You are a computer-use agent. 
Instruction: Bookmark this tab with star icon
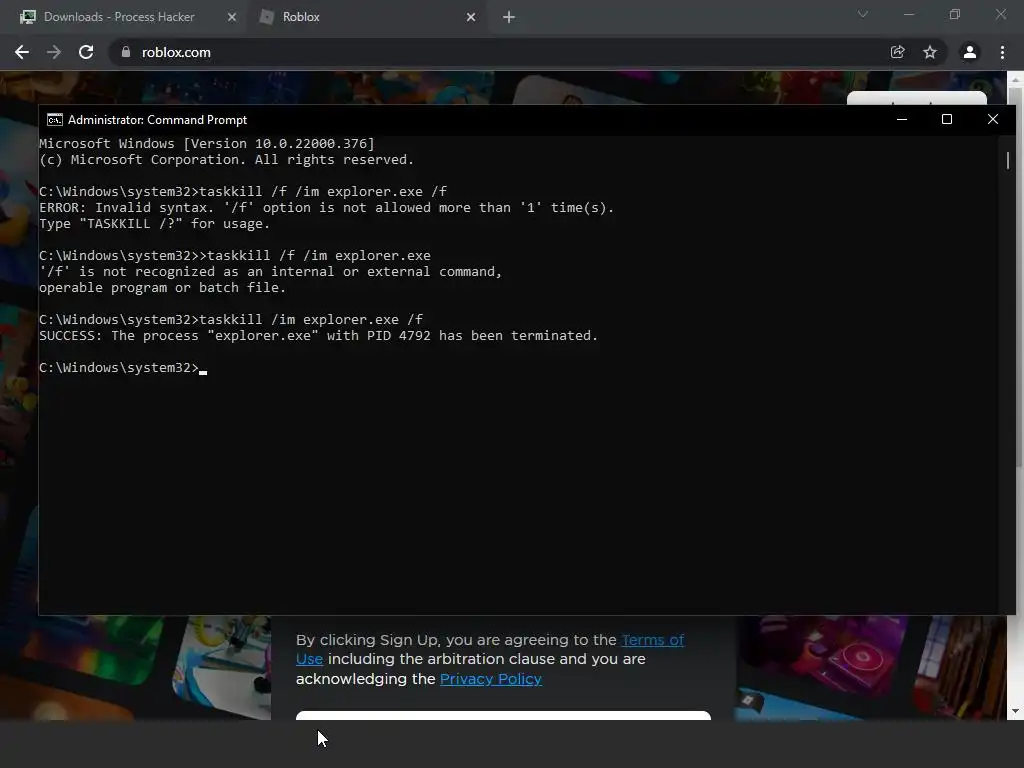tap(930, 52)
